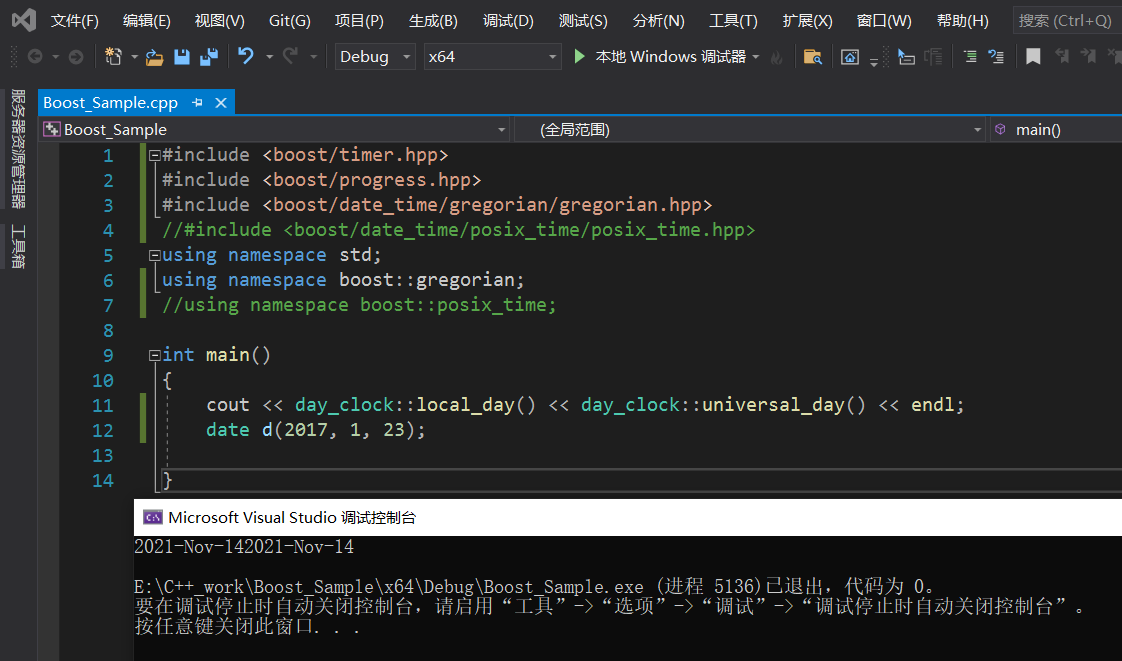This screenshot has height=661, width=1122.
Task: Open the navigate backward history dropdown arrow
Action: point(55,57)
